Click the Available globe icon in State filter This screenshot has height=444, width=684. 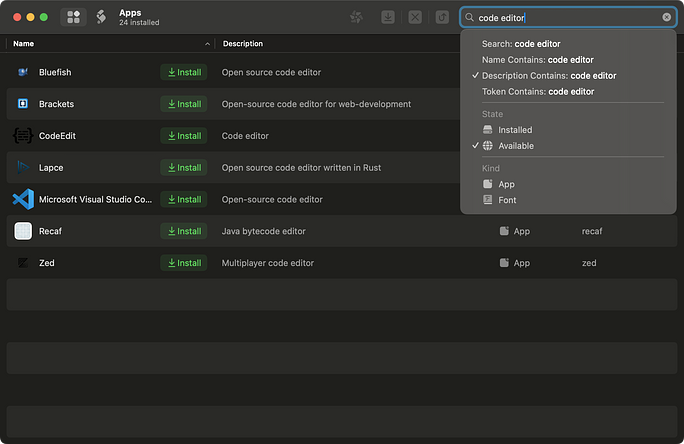[x=488, y=146]
